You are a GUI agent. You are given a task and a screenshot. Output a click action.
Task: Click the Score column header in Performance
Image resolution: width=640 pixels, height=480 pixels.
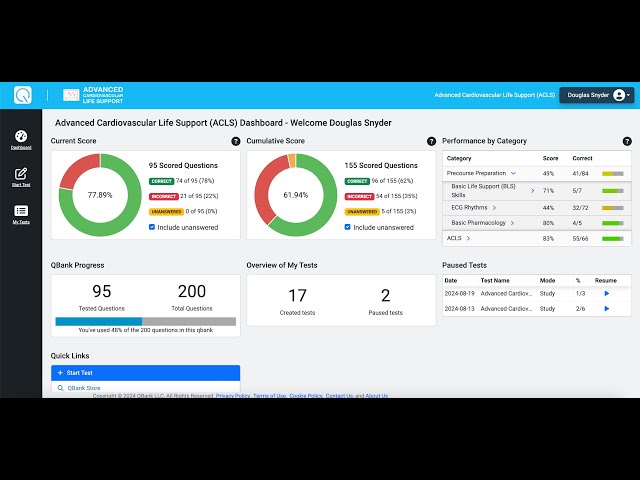550,158
